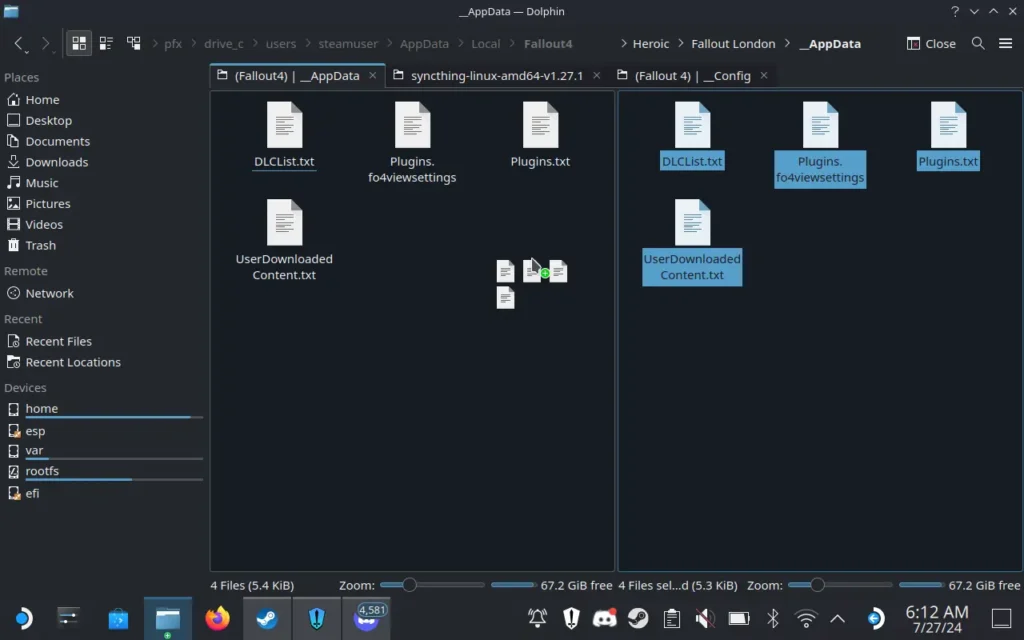Switch to Compact view mode
1024x640 pixels.
(106, 44)
